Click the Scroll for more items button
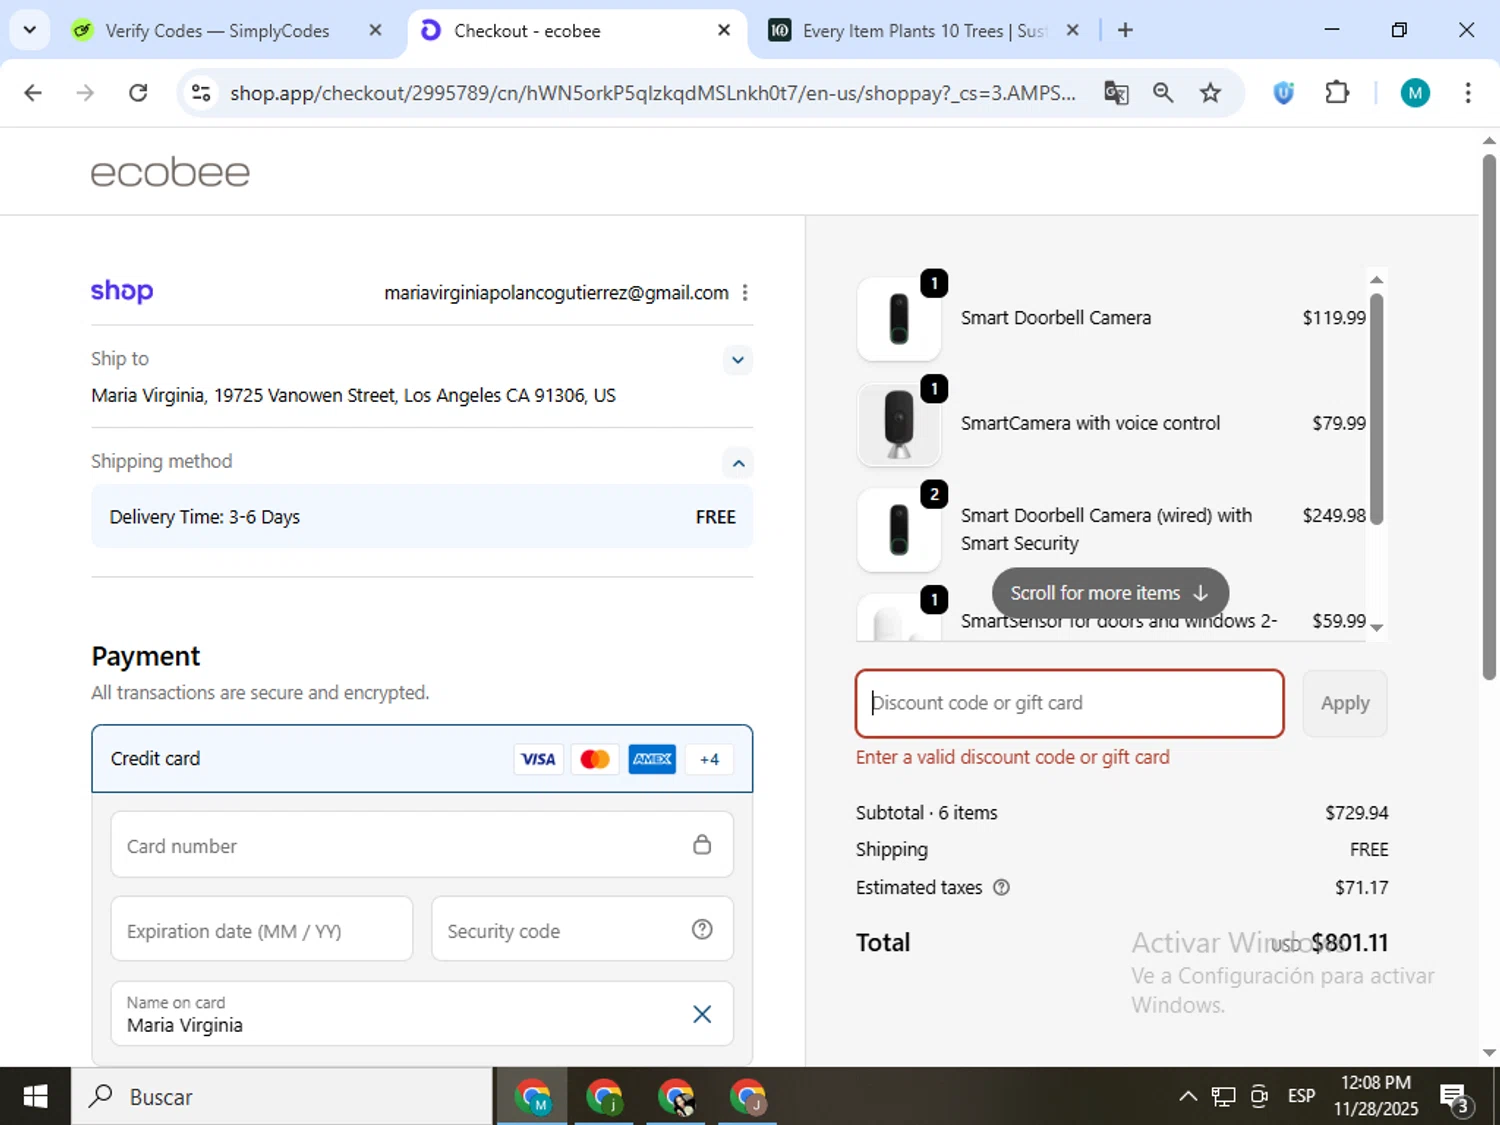 1110,593
